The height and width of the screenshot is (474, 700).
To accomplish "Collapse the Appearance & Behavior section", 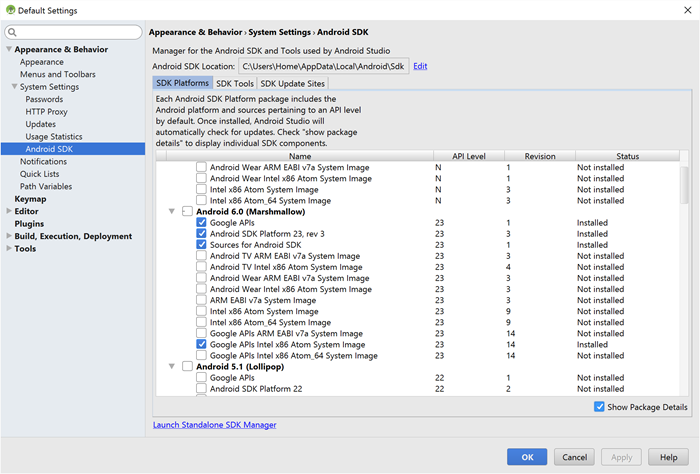I will pos(9,49).
